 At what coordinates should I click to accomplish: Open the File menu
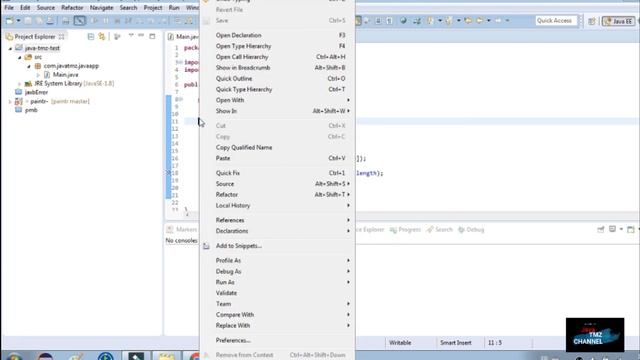(x=9, y=8)
